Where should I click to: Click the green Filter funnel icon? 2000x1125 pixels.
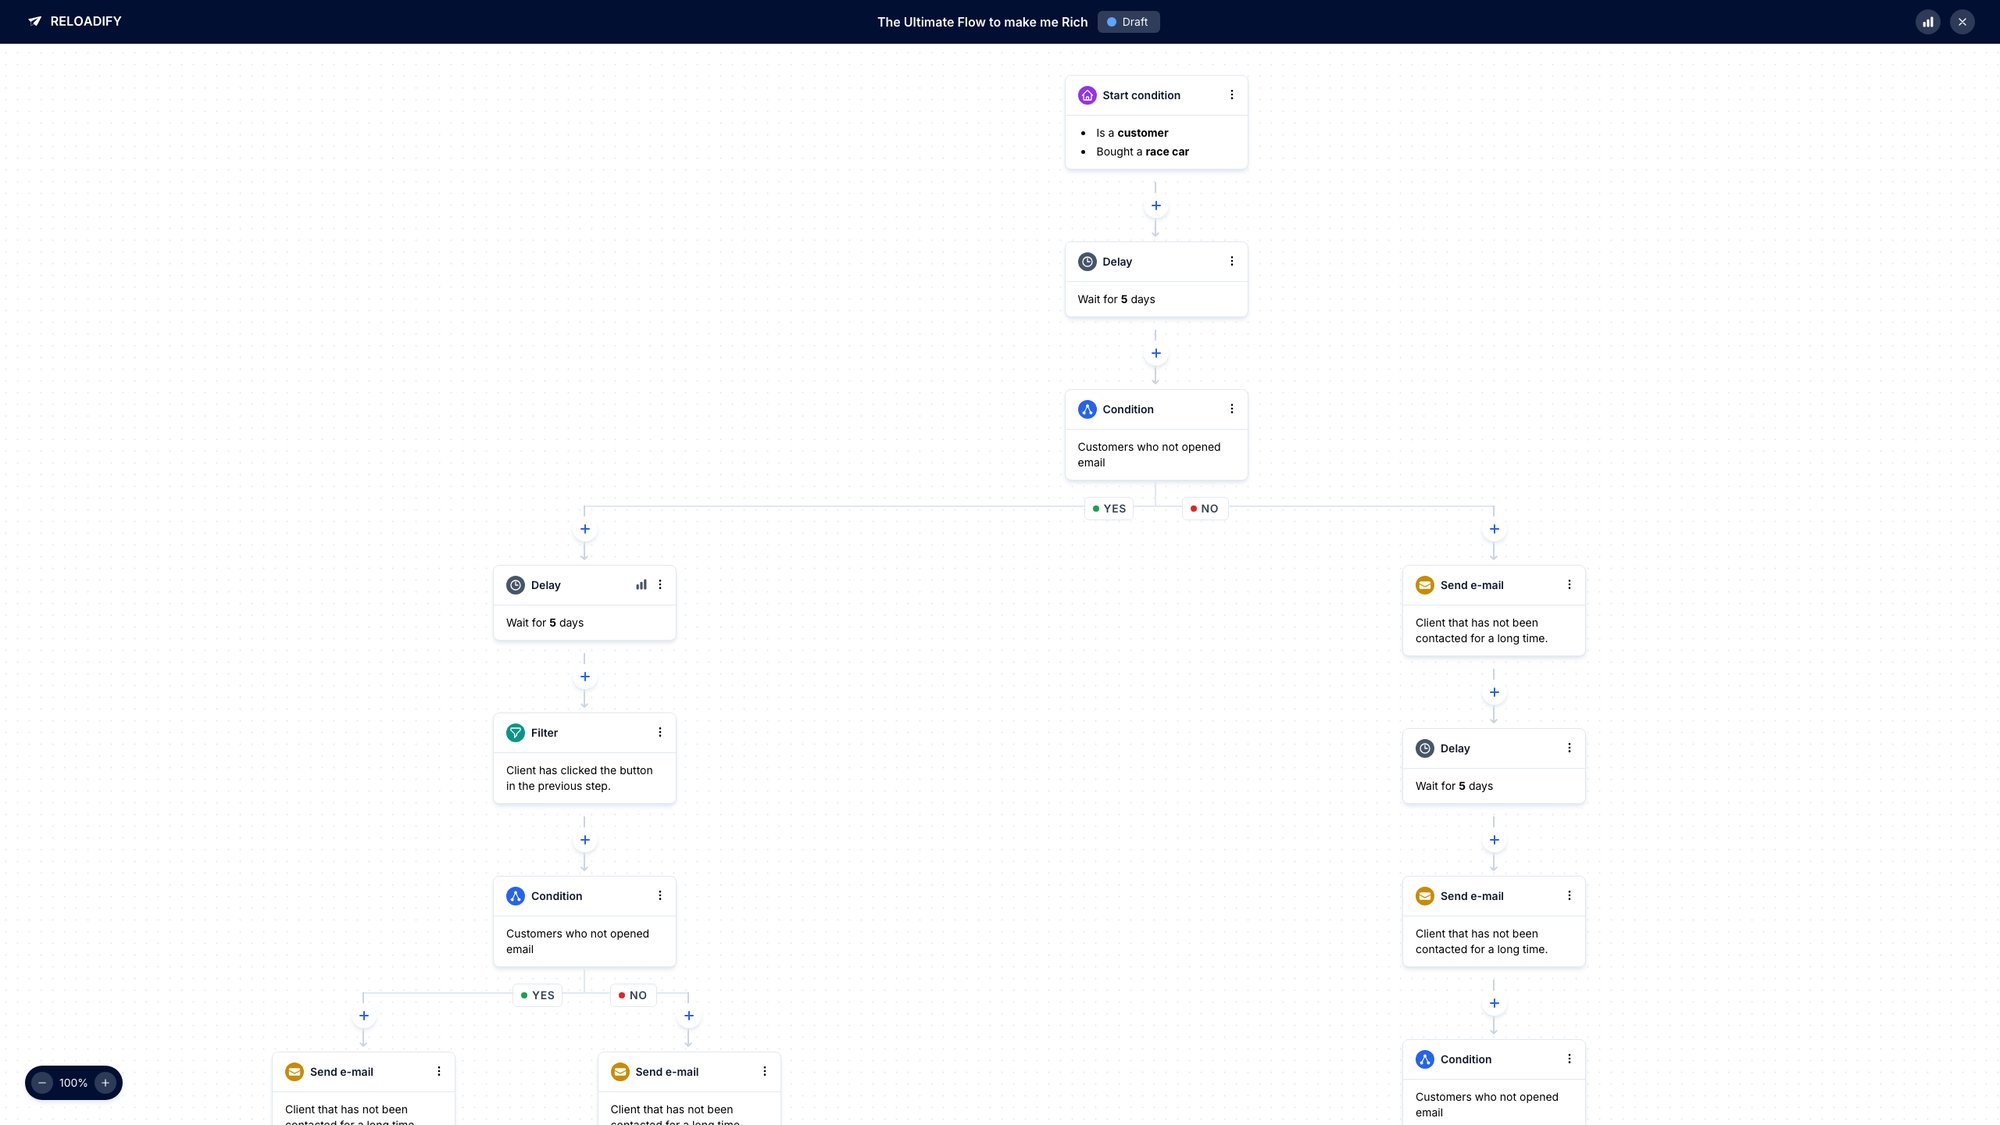tap(516, 732)
